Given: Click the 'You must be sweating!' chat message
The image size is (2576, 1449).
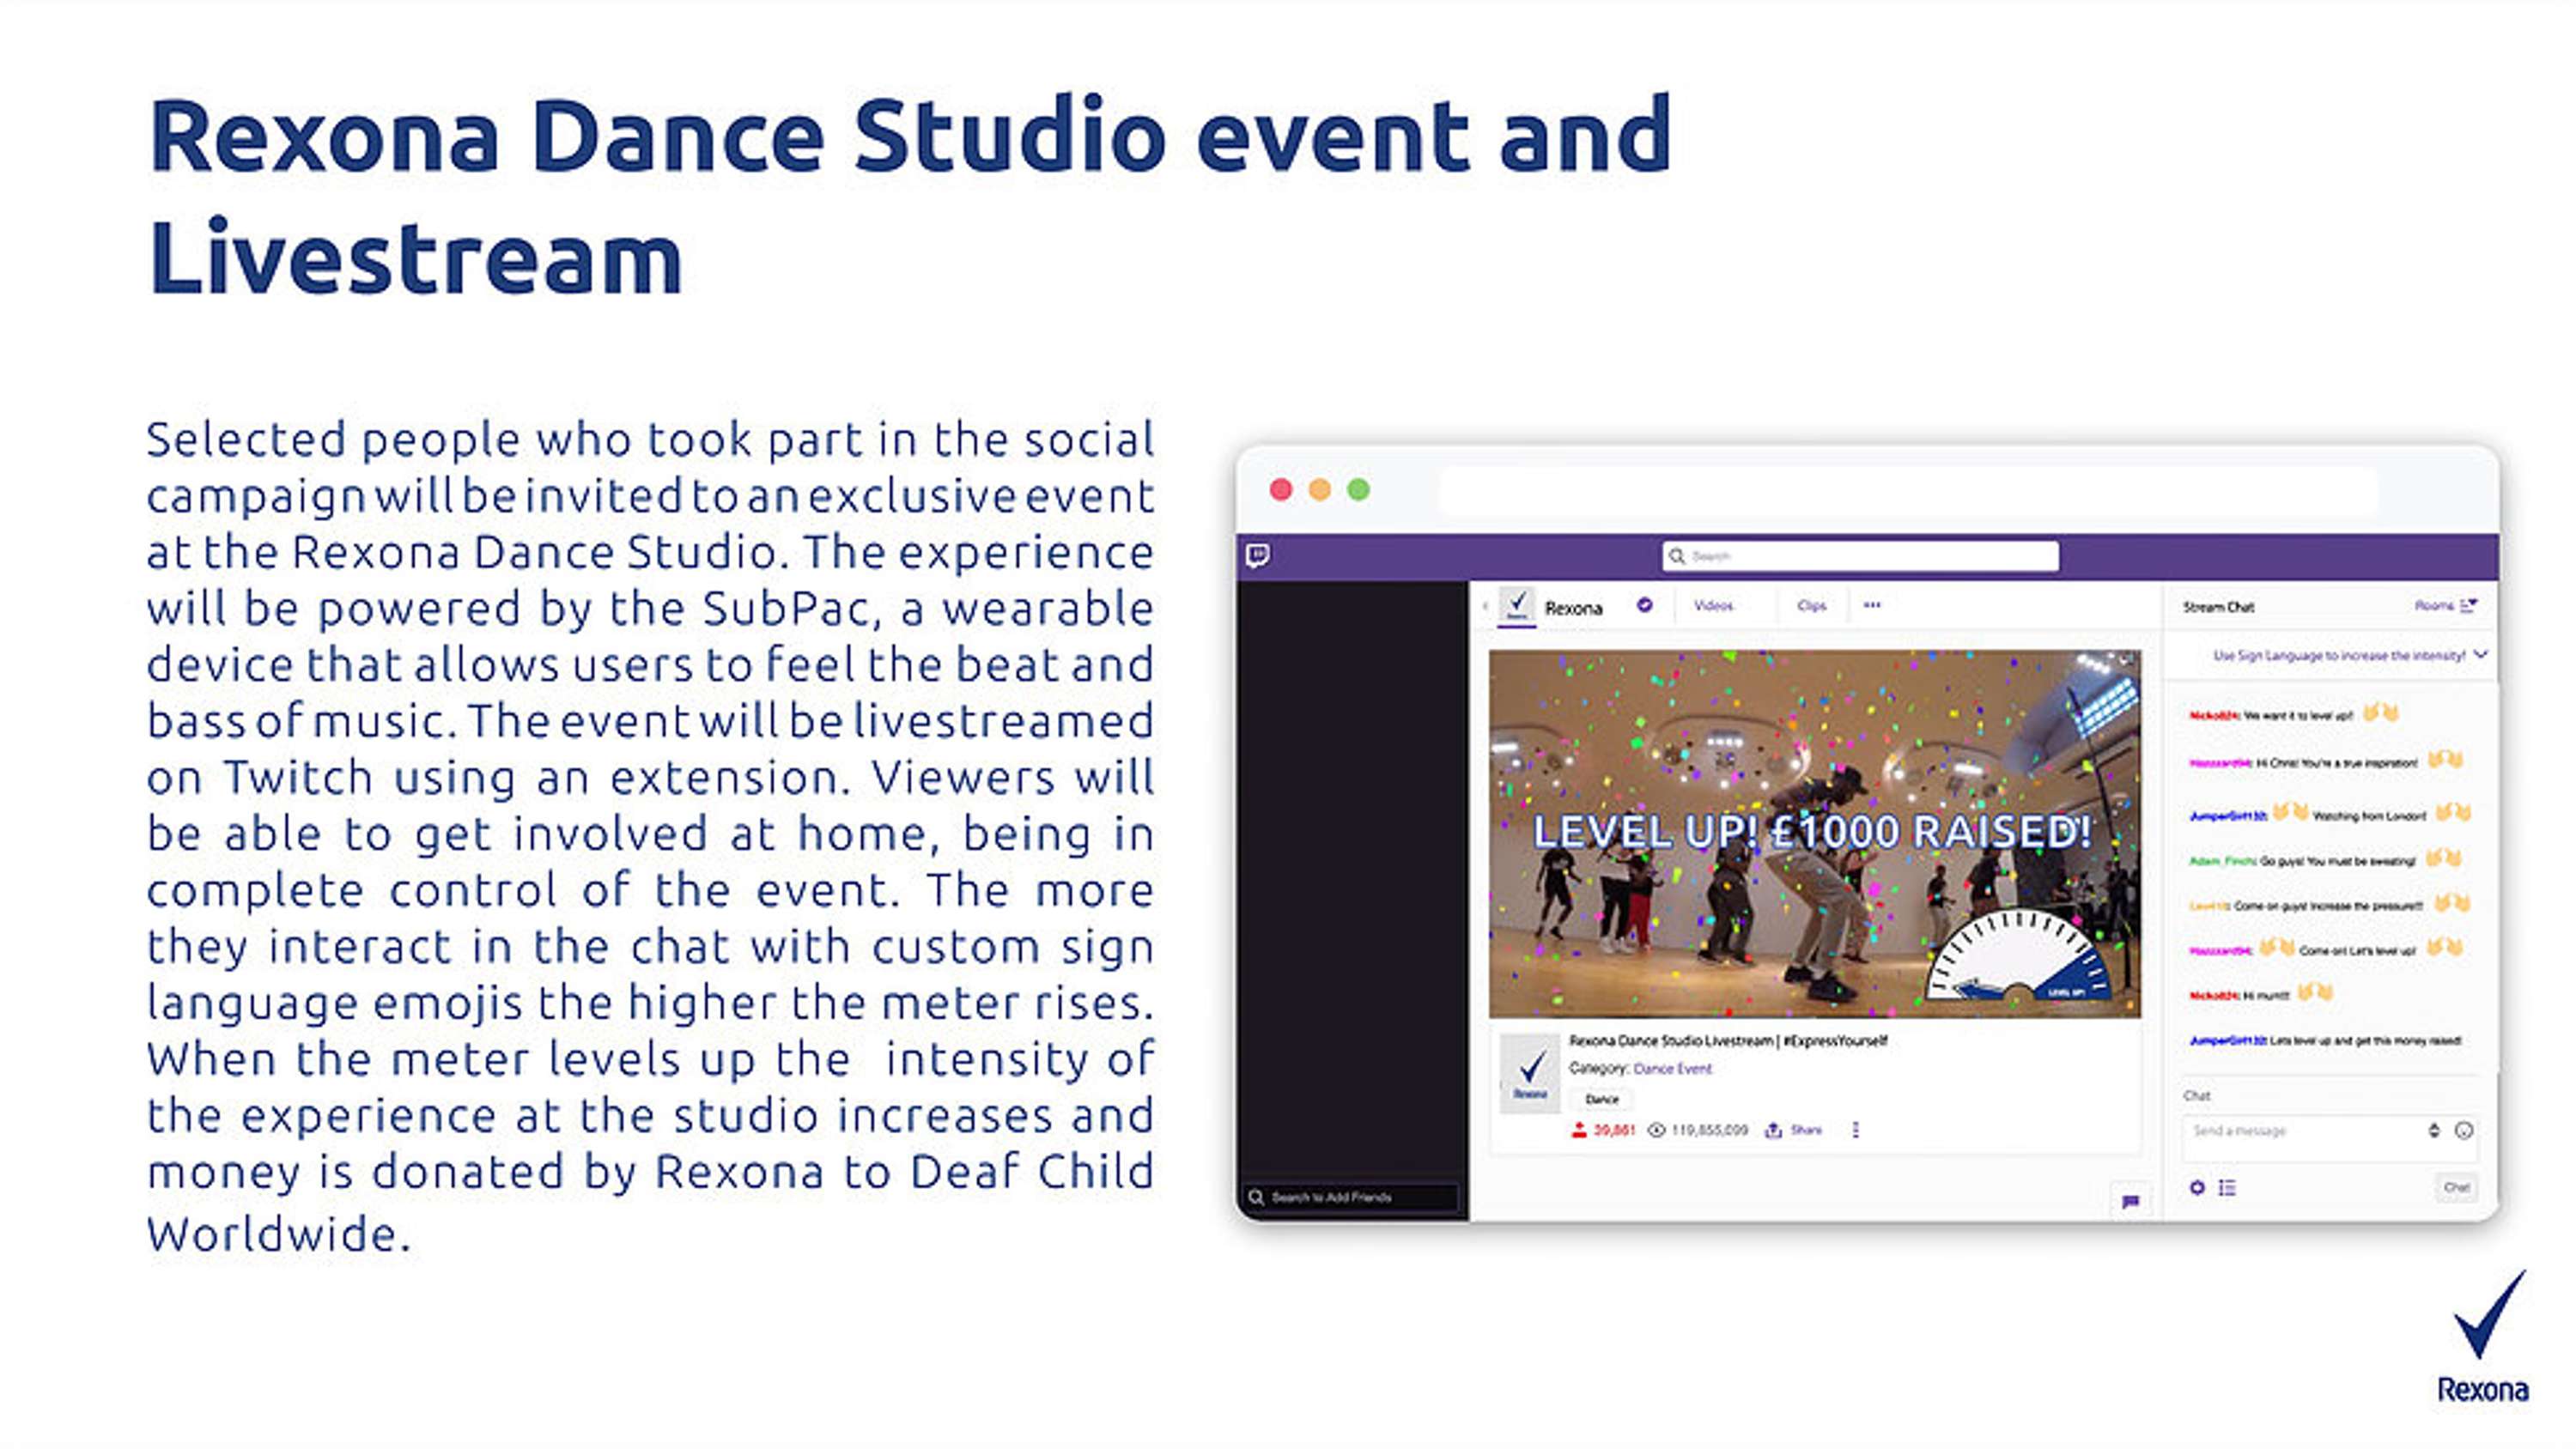Looking at the screenshot, I should point(2325,860).
